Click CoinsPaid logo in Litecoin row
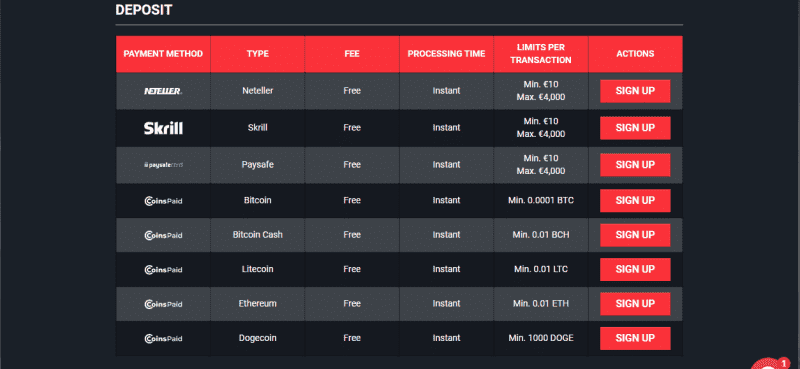Viewport: 800px width, 369px height. point(163,269)
